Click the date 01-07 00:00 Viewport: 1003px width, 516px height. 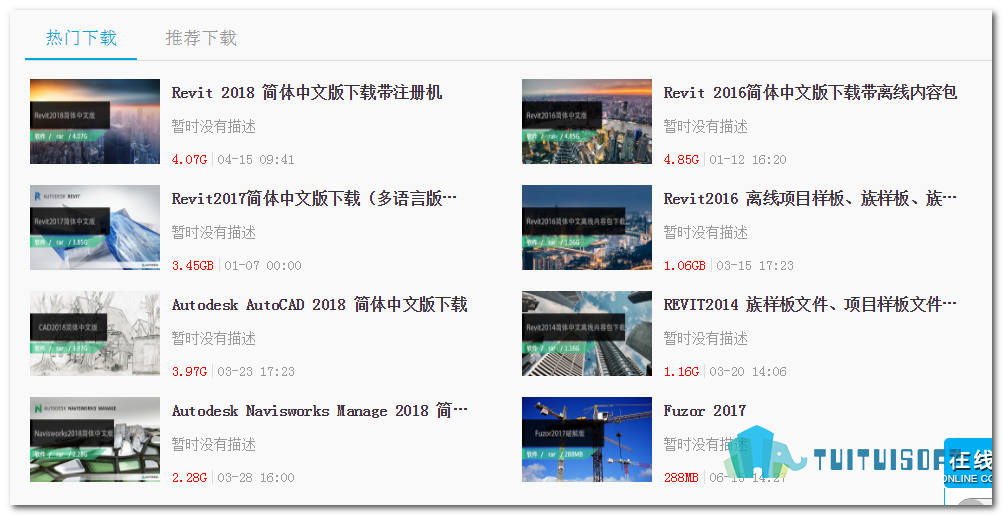263,265
